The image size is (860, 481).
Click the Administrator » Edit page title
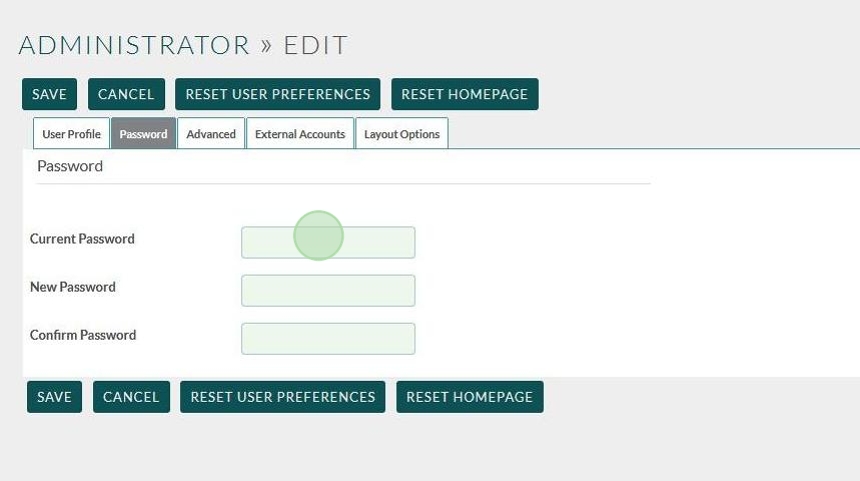[183, 46]
